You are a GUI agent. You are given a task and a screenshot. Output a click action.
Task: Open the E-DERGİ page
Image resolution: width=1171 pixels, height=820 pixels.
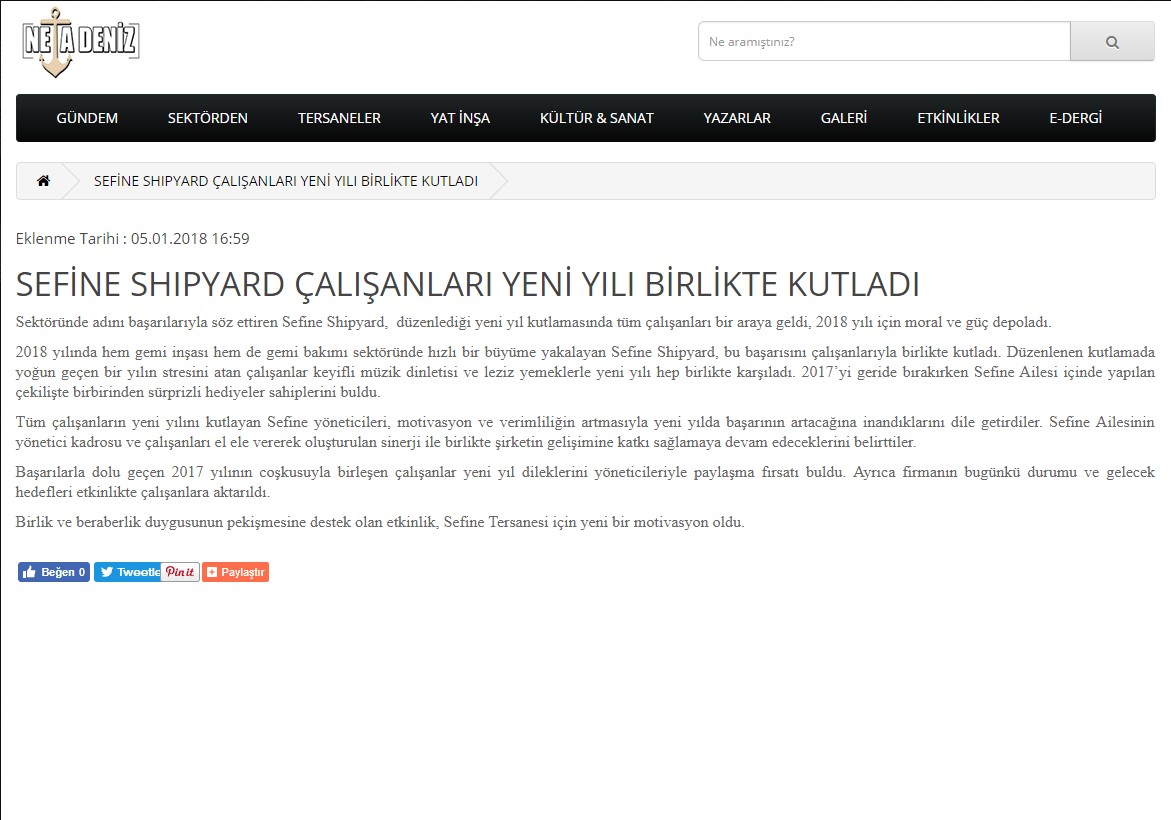[1075, 118]
